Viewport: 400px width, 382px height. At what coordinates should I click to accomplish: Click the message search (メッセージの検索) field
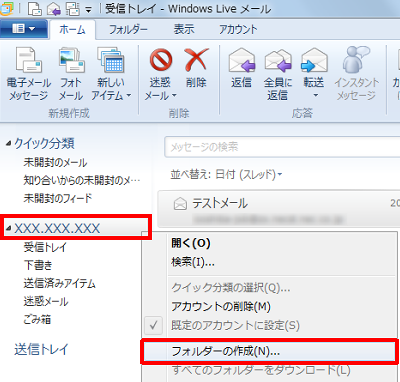pos(282,147)
